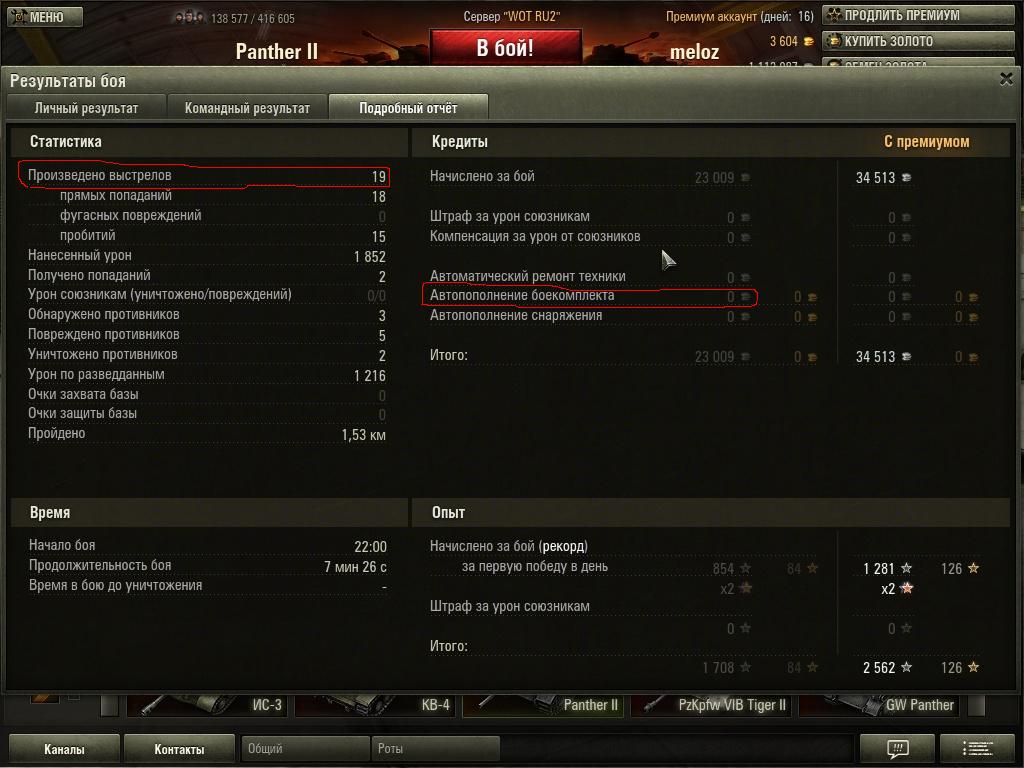Select the GW Panther tank
The height and width of the screenshot is (768, 1024).
[879, 705]
